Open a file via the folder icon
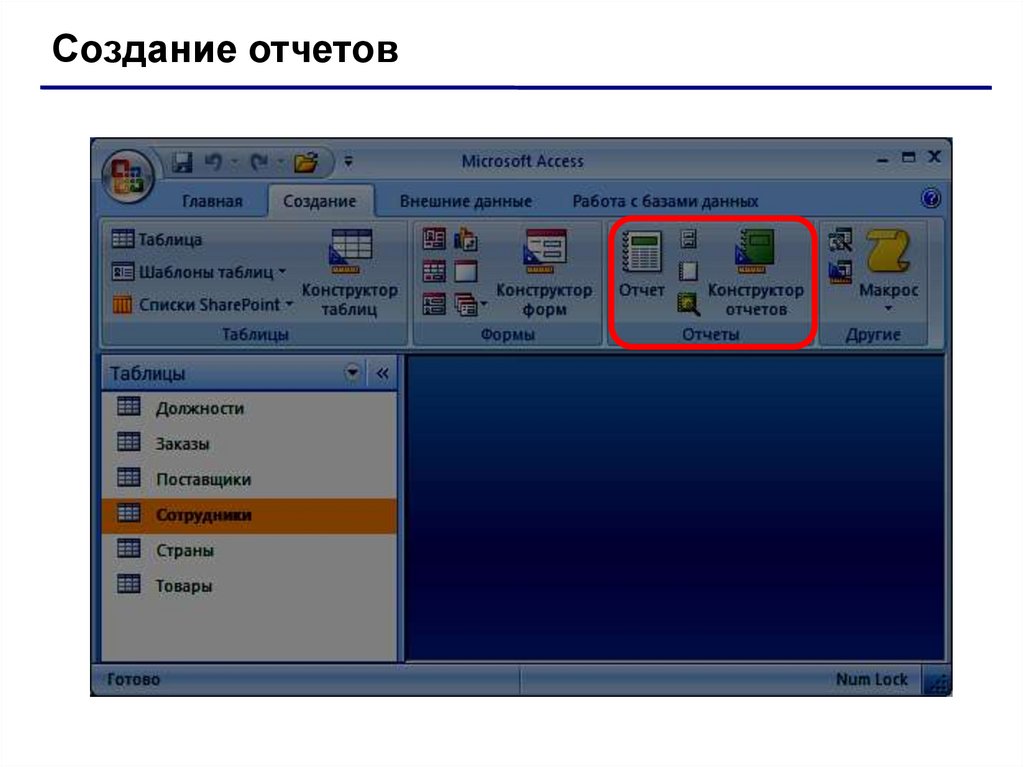1024x767 pixels. (x=306, y=161)
